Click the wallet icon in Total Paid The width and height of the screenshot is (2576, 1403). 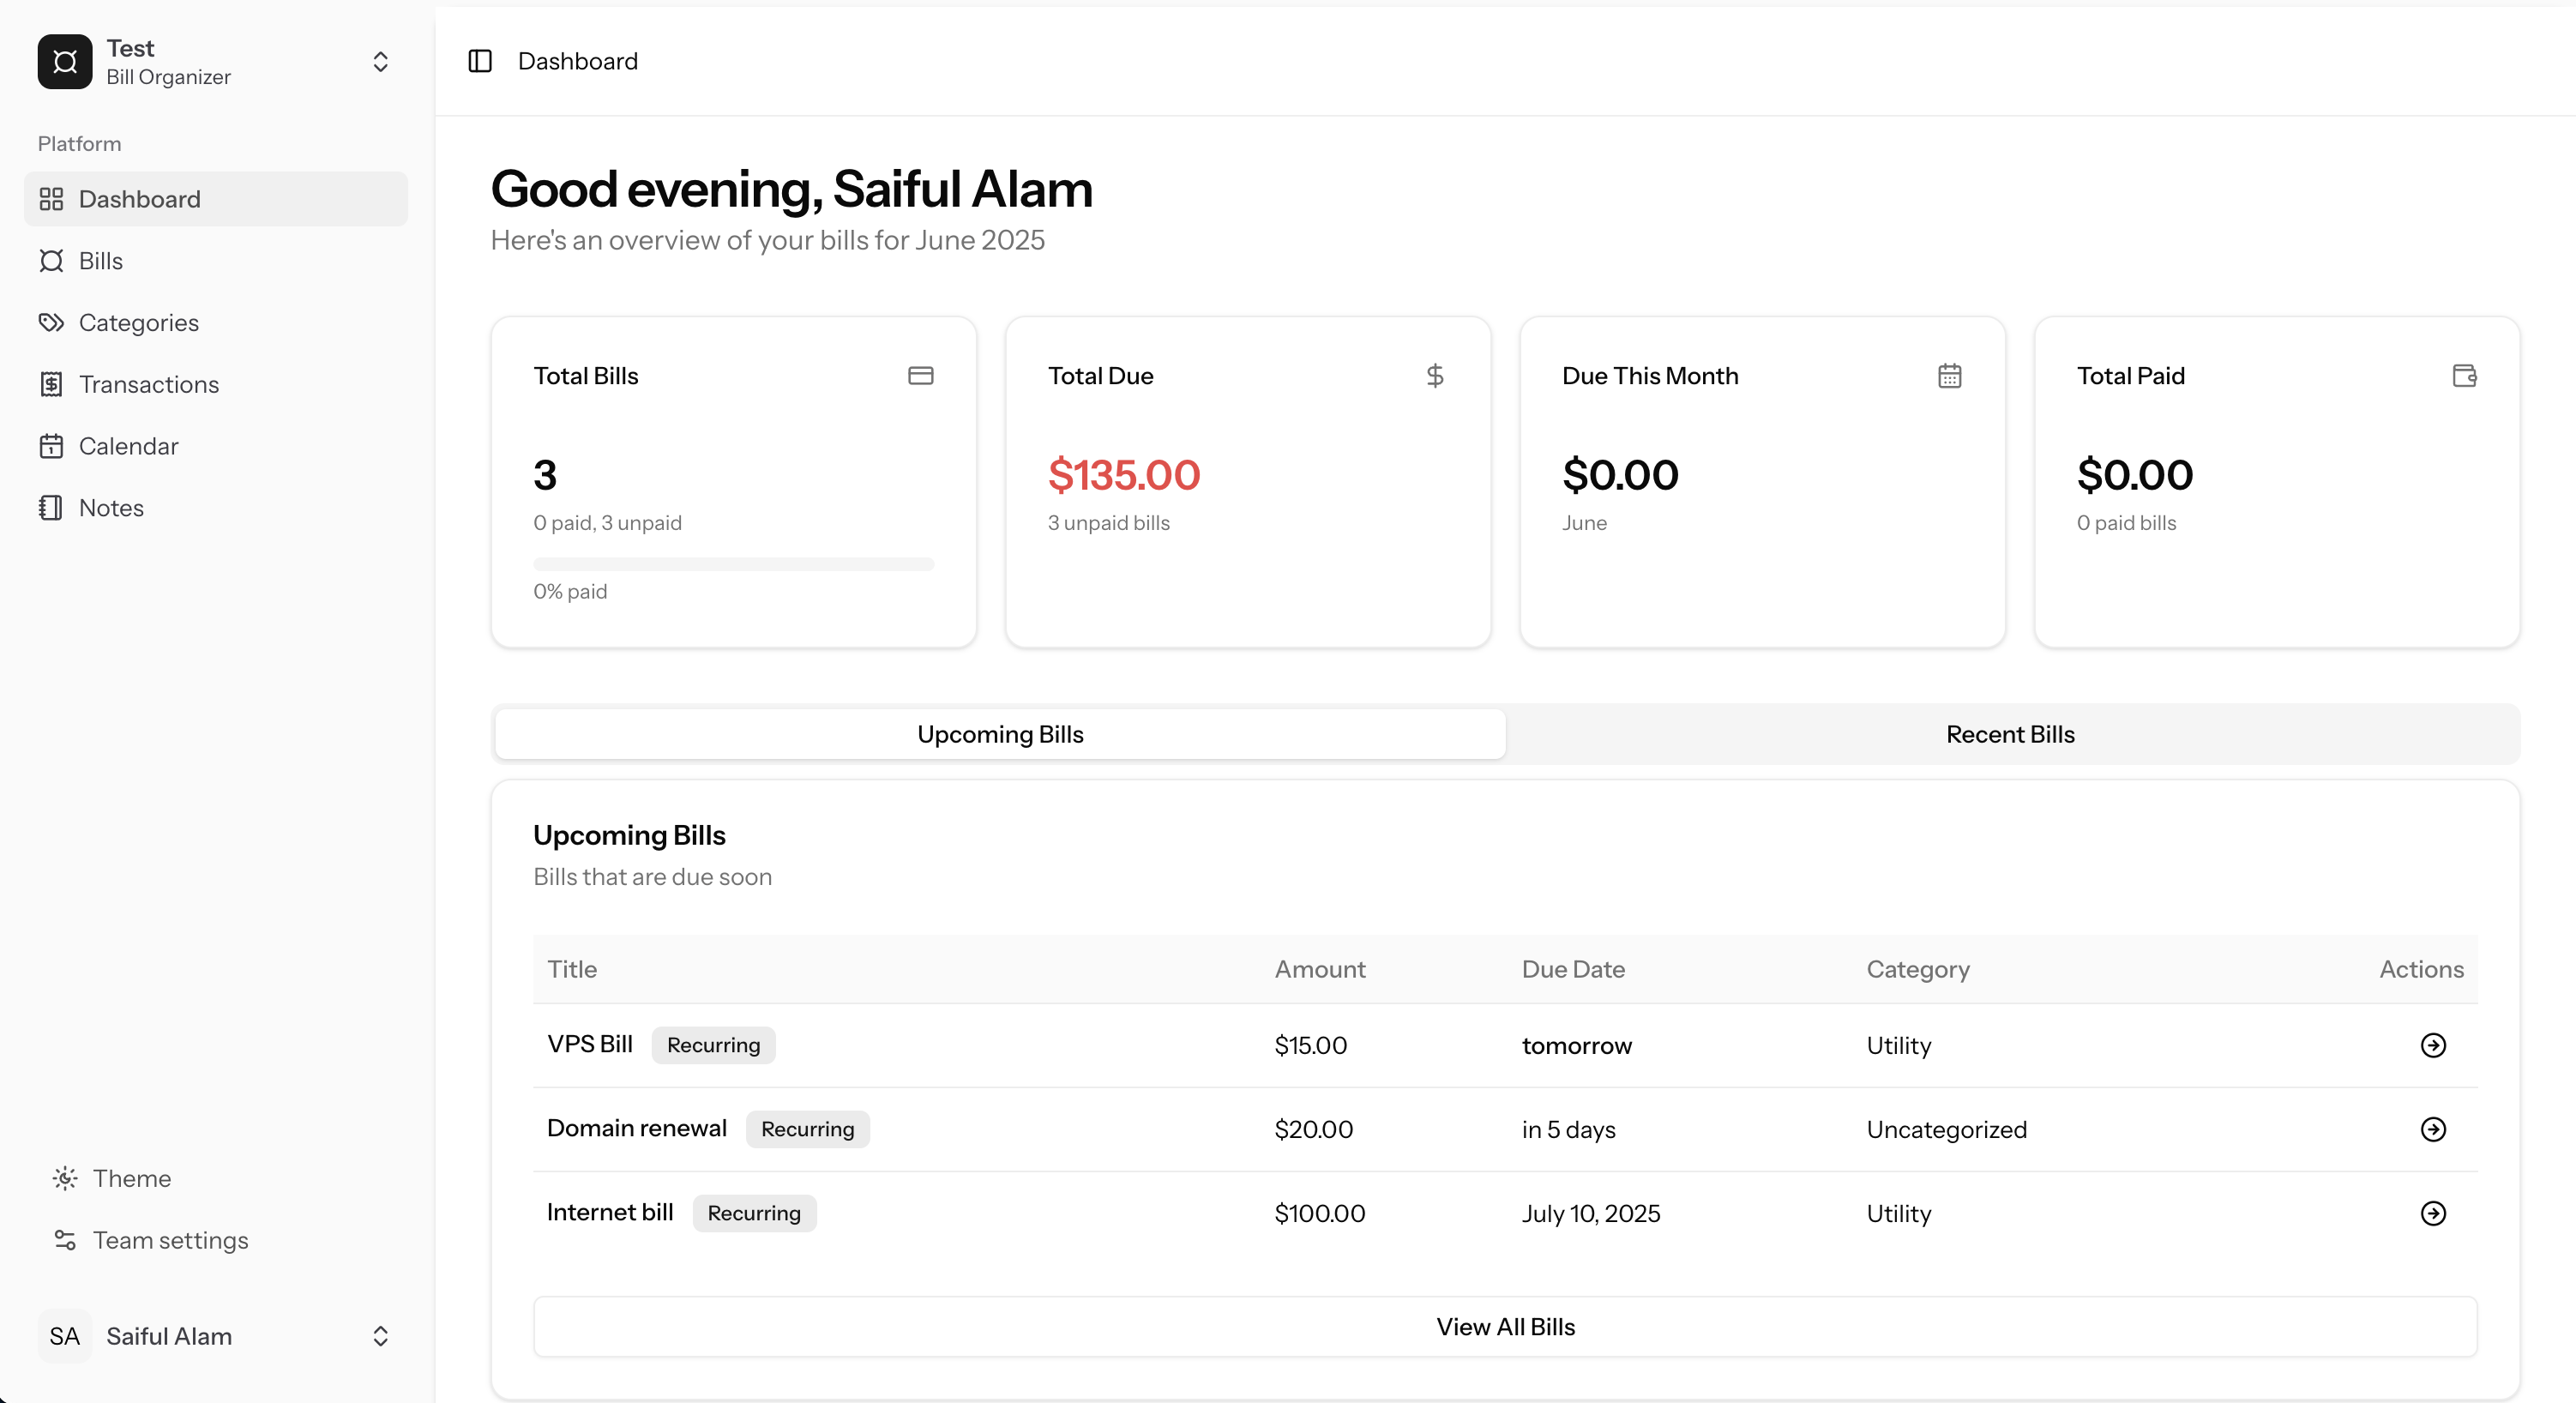coord(2464,376)
